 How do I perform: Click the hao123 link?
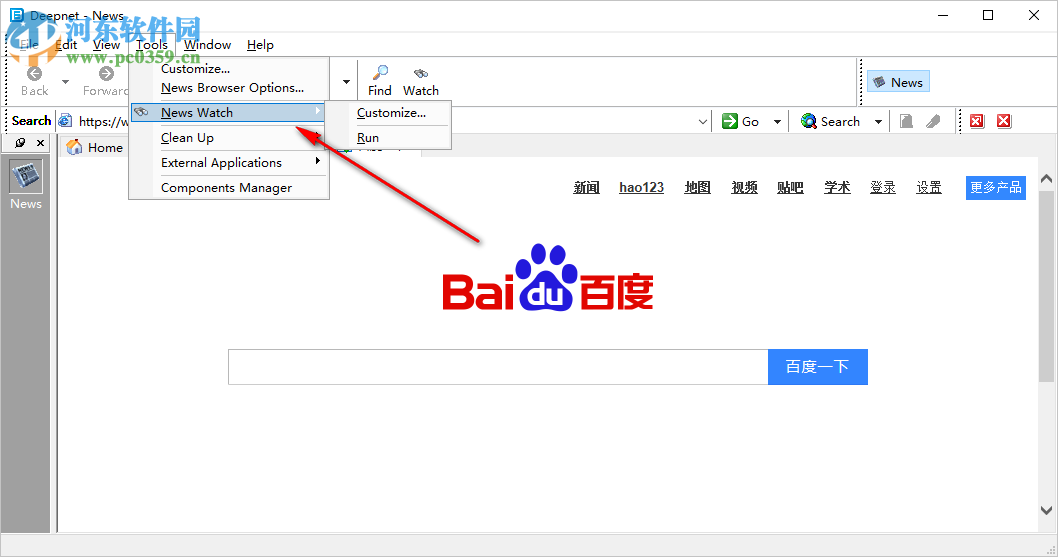tap(642, 187)
